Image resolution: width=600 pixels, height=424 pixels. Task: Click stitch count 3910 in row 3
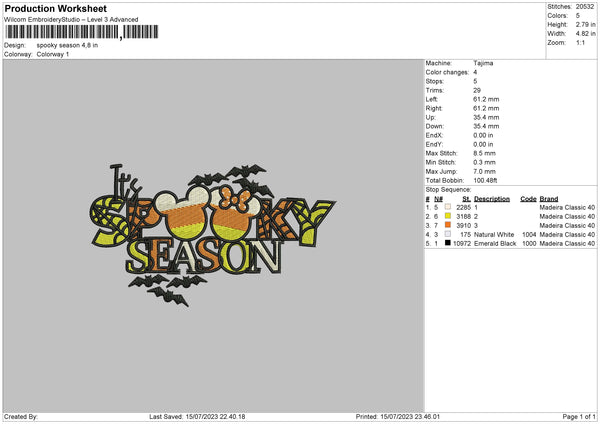pyautogui.click(x=464, y=225)
